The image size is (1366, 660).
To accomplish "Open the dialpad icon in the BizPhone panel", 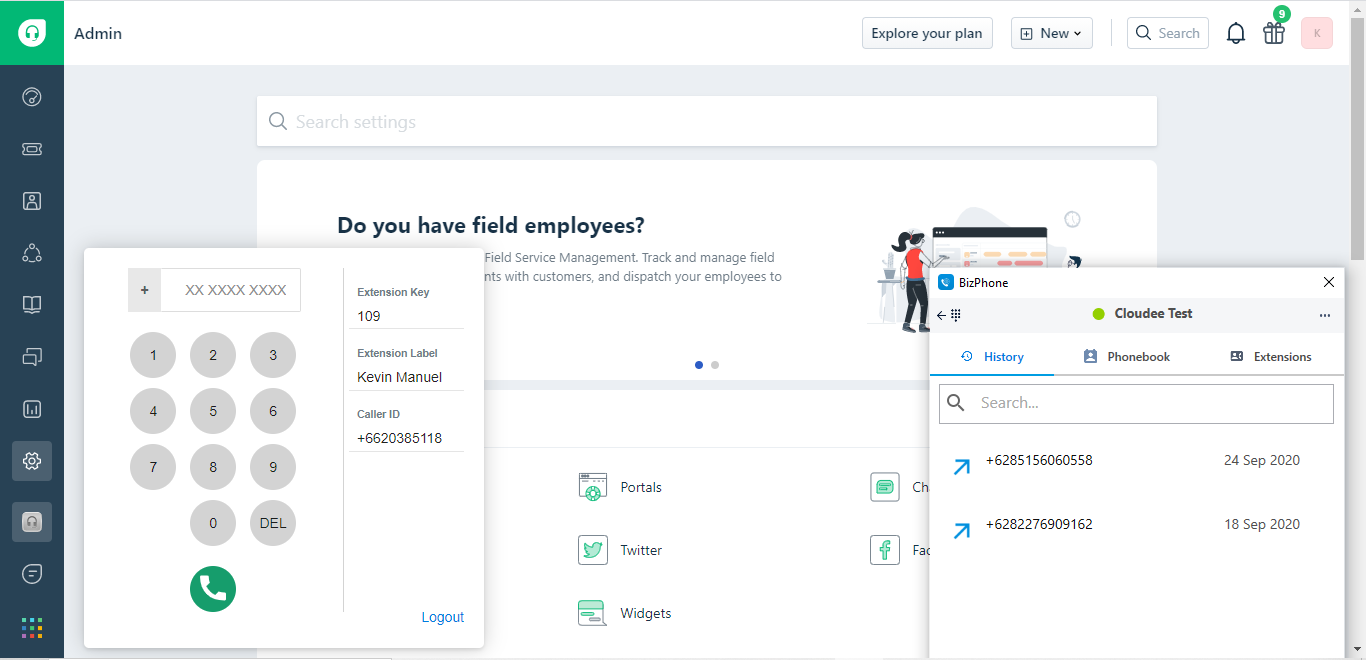I will click(x=957, y=314).
